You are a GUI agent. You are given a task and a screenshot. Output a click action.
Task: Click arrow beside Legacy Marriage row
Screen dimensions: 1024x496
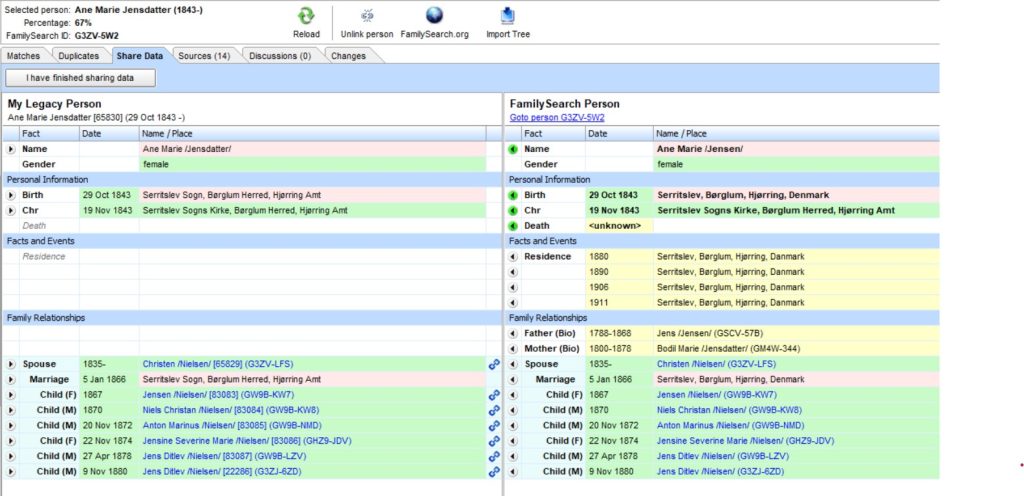(10, 380)
